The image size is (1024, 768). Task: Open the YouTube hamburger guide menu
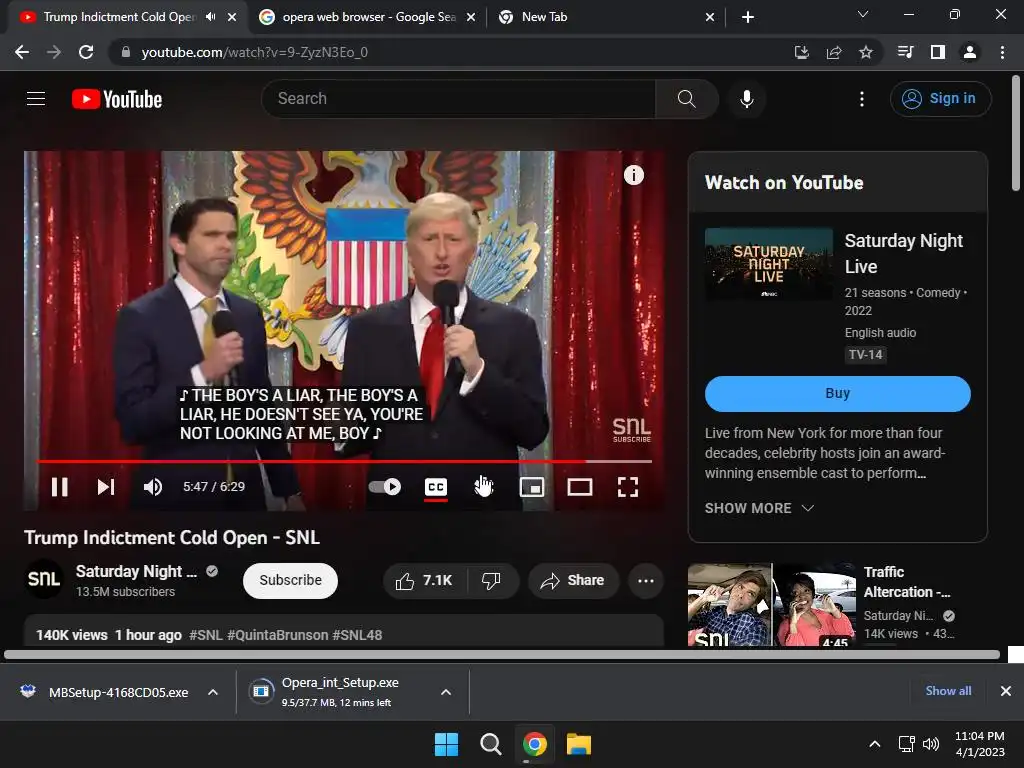36,99
